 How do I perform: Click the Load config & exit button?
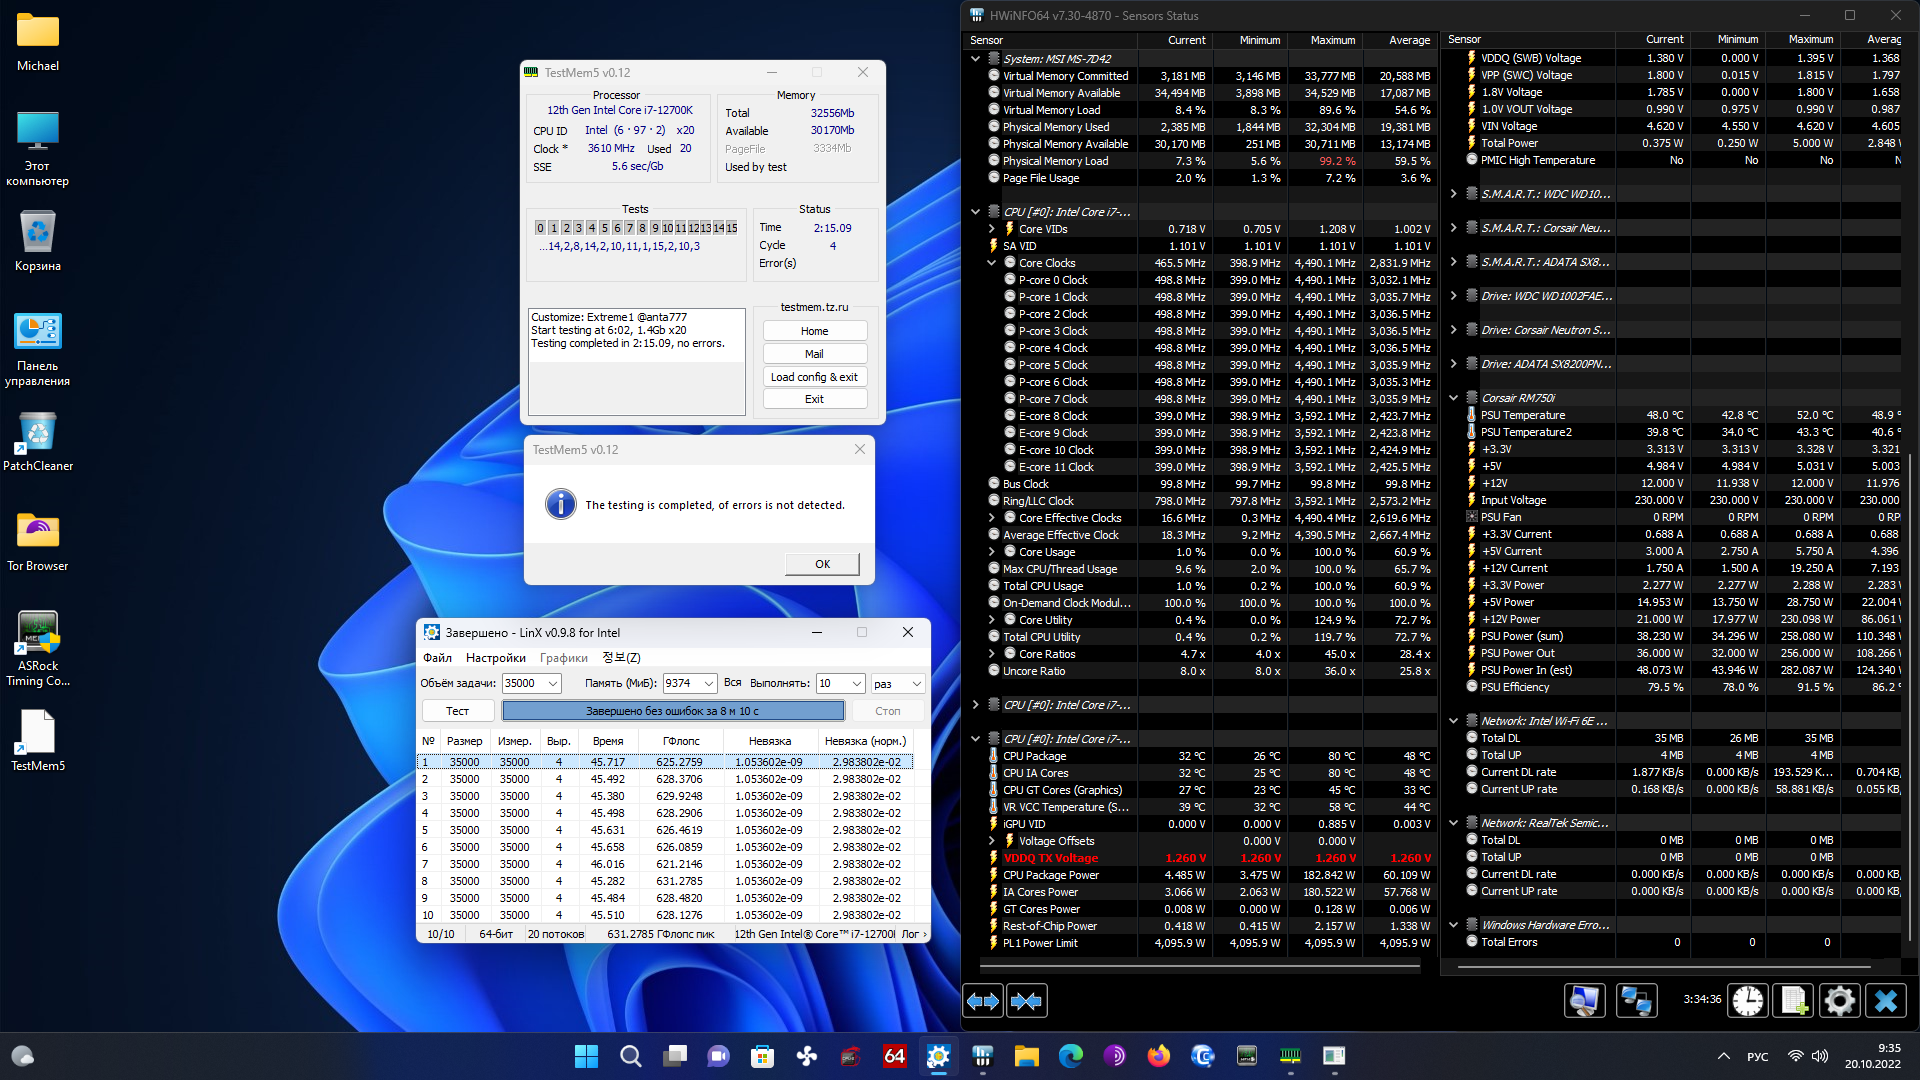point(814,377)
